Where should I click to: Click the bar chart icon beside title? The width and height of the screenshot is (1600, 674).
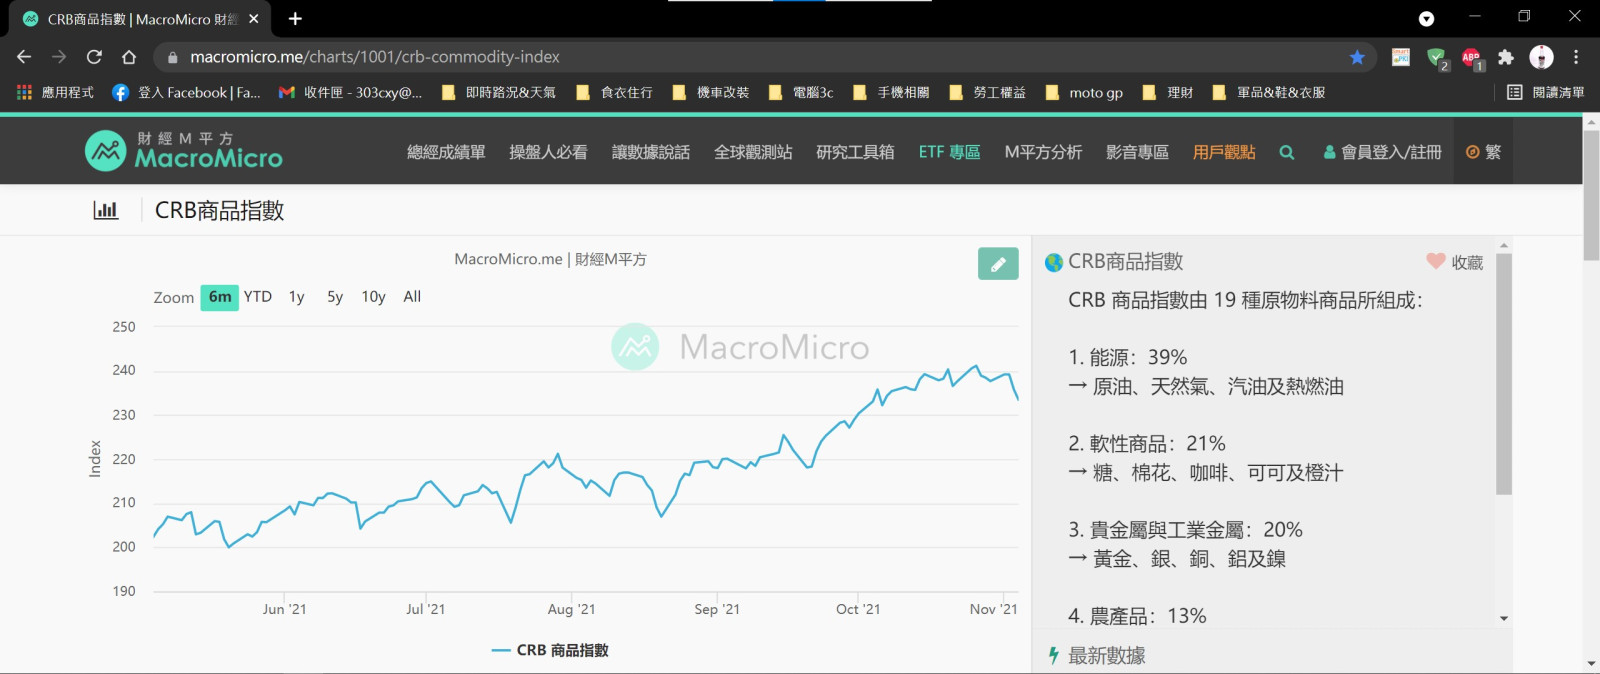pyautogui.click(x=105, y=210)
